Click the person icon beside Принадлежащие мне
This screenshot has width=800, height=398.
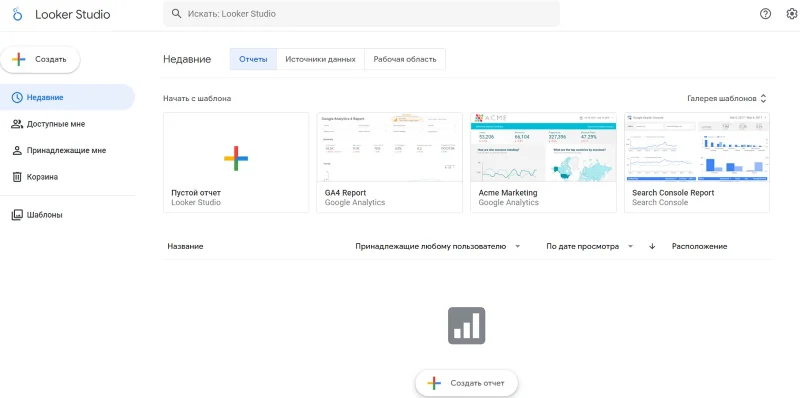coord(17,151)
